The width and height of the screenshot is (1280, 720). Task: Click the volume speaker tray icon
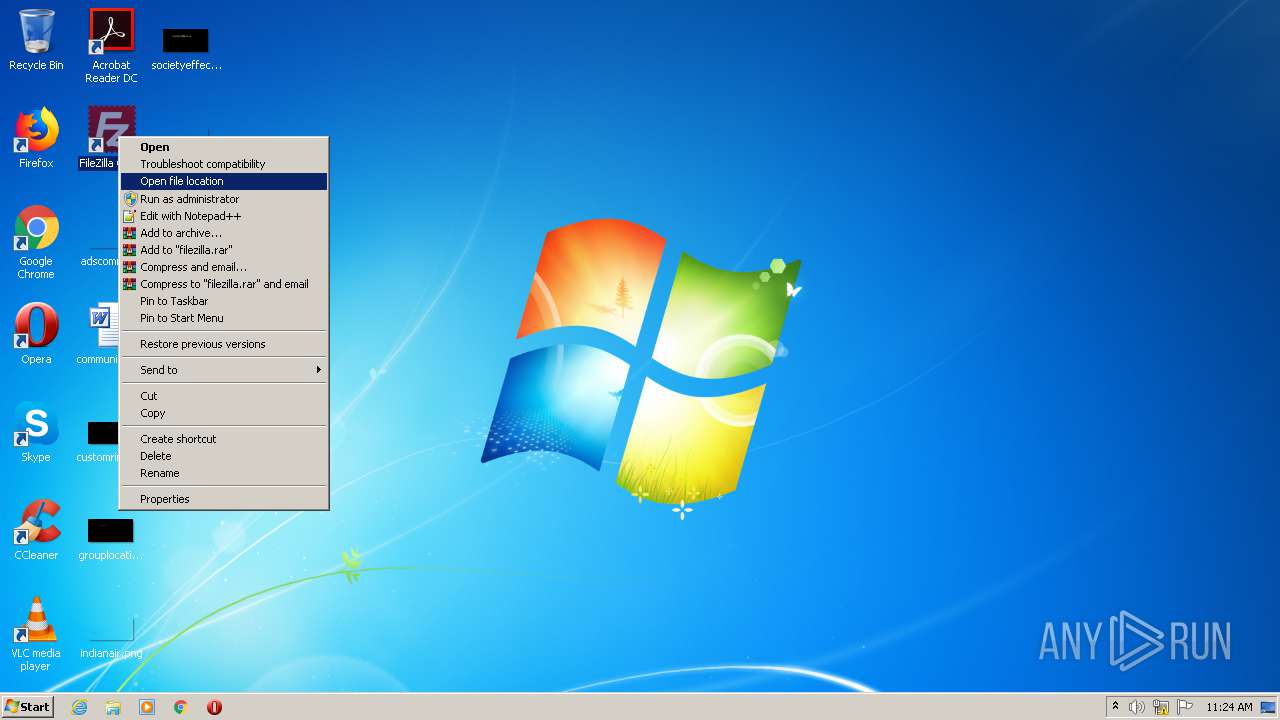coord(1137,707)
